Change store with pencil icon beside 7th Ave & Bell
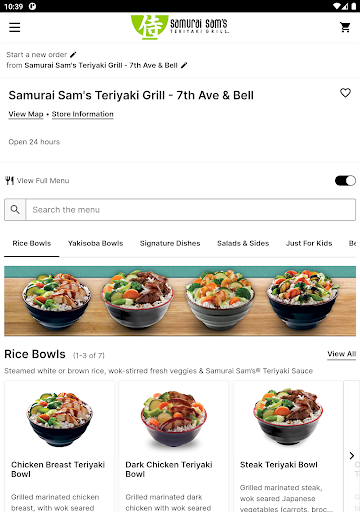Viewport: 360px width, 512px height. [184, 65]
